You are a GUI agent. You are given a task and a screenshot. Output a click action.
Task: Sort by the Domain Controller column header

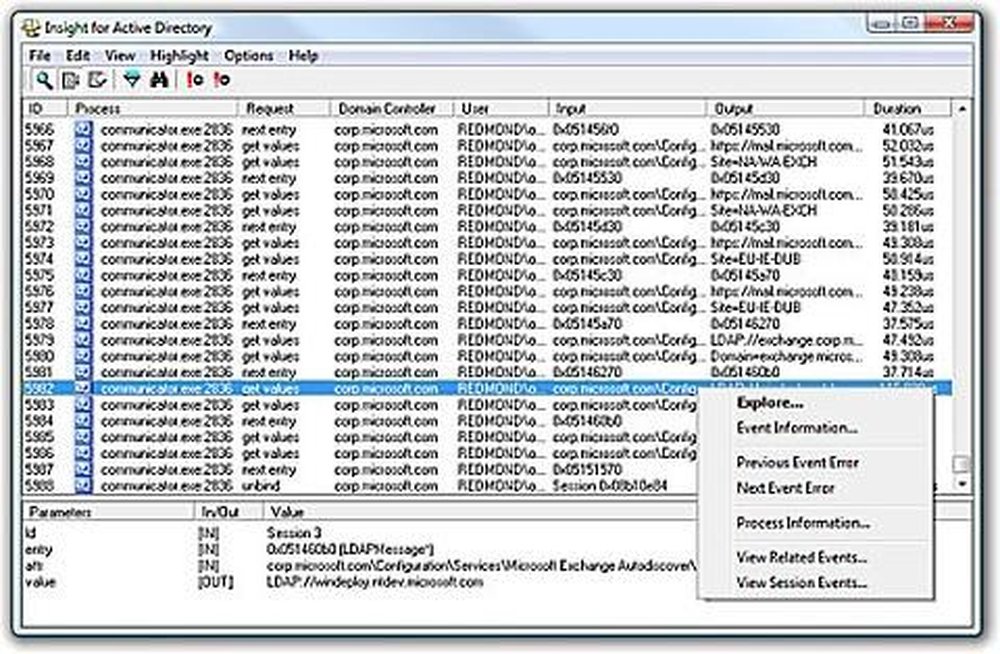coord(392,108)
